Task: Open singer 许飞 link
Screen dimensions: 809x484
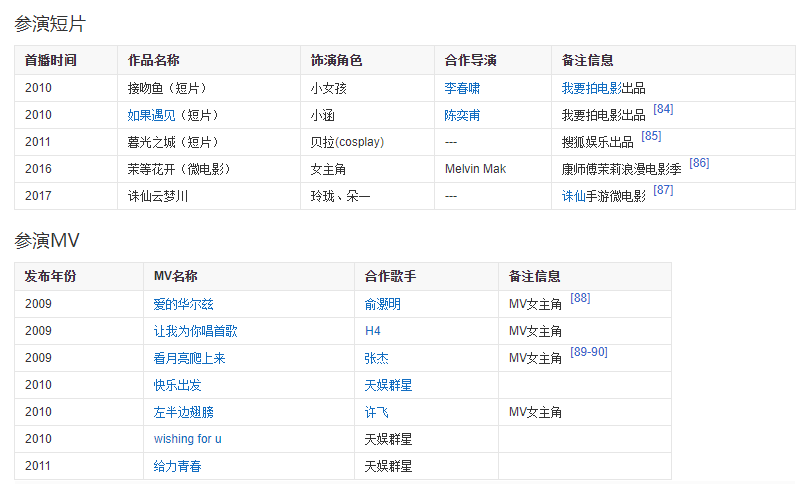Action: tap(376, 412)
